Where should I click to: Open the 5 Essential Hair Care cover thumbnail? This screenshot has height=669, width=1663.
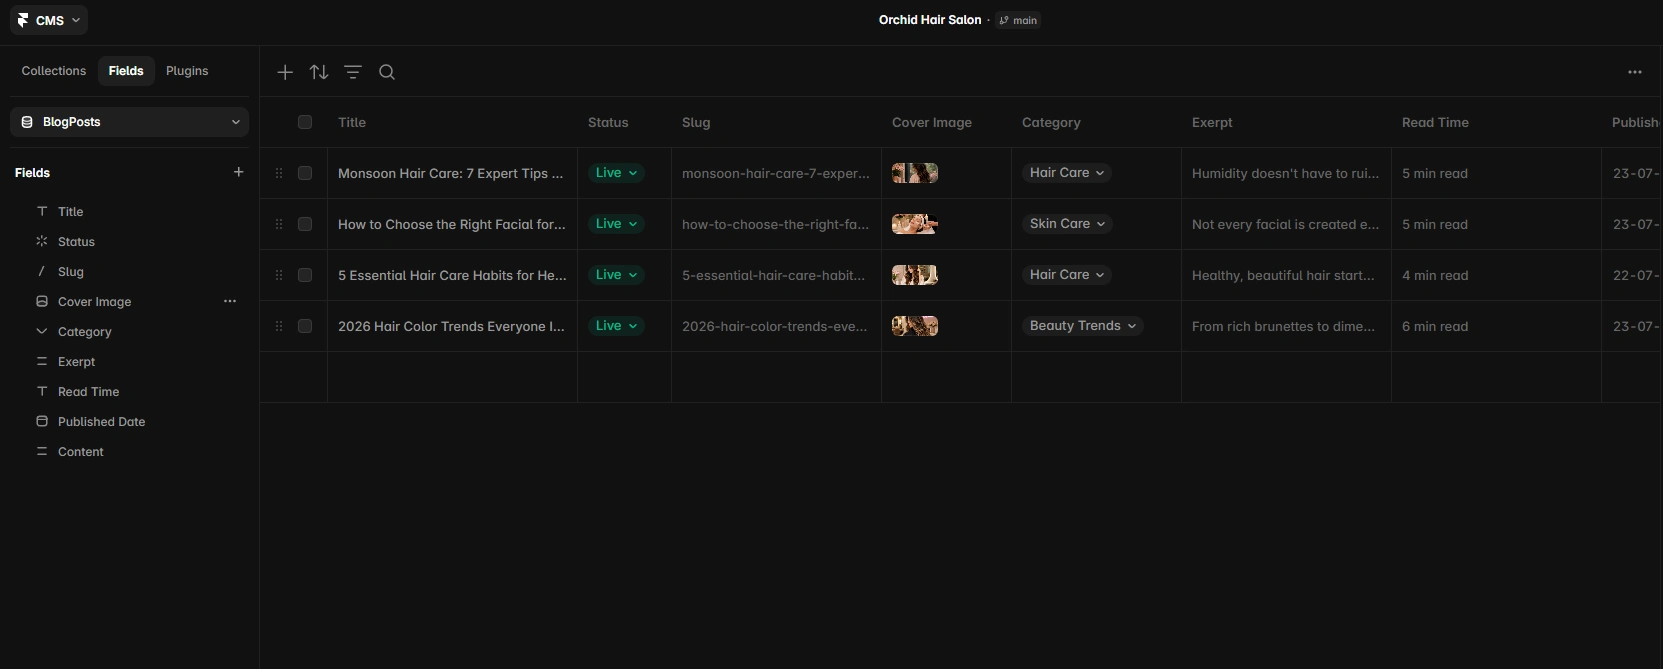tap(915, 275)
